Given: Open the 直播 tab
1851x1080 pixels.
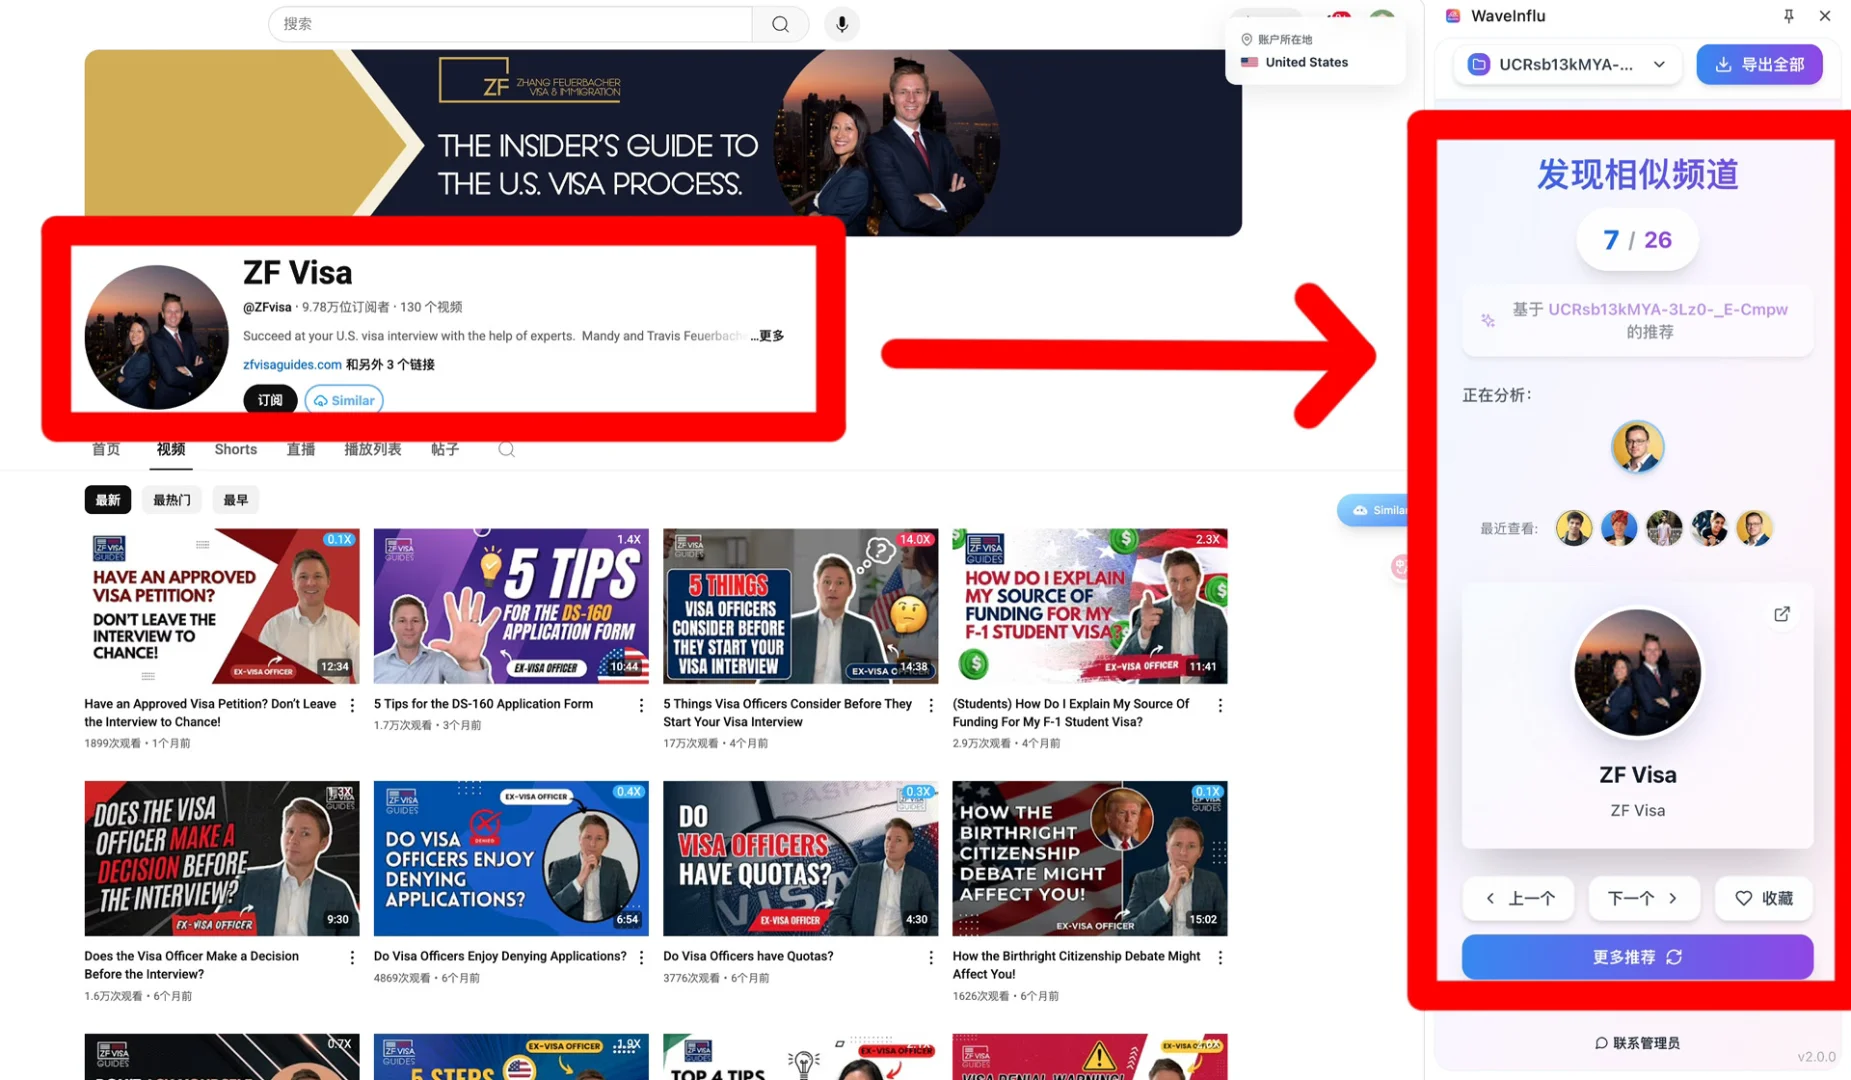Looking at the screenshot, I should pos(301,450).
